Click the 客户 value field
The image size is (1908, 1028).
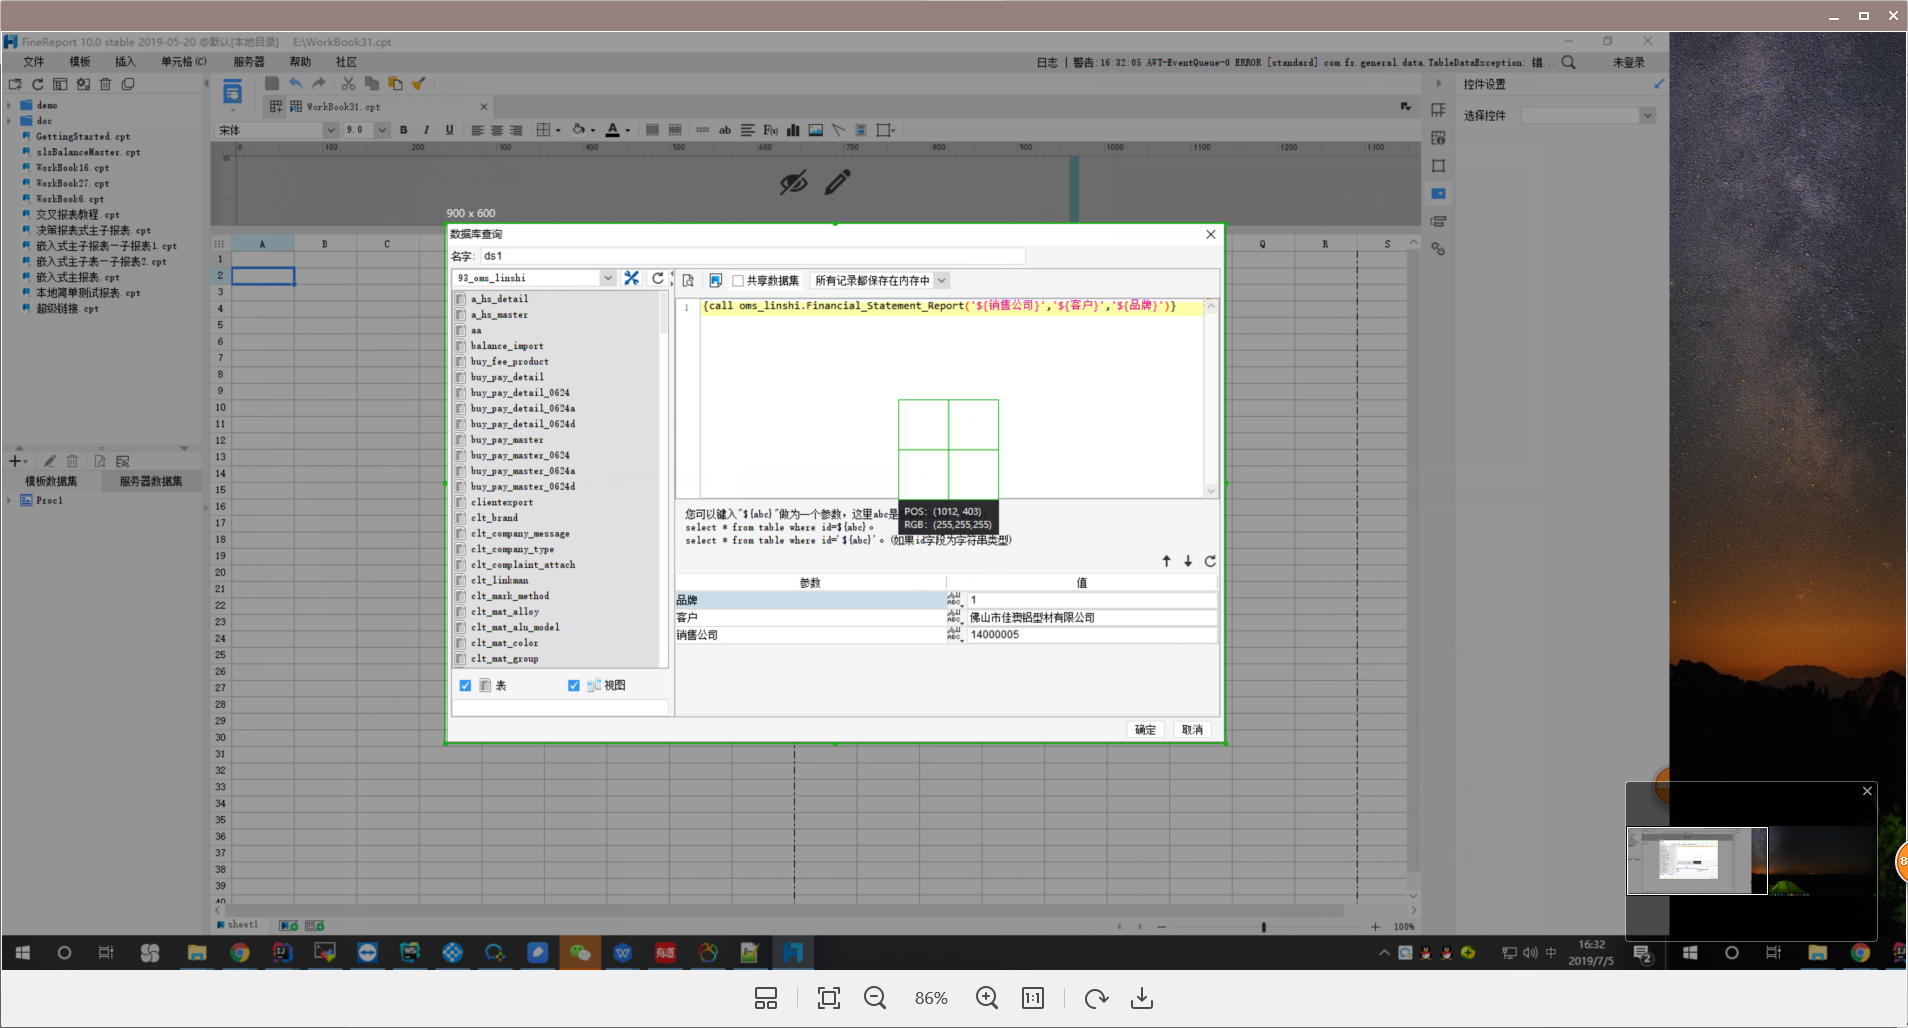(x=1091, y=617)
